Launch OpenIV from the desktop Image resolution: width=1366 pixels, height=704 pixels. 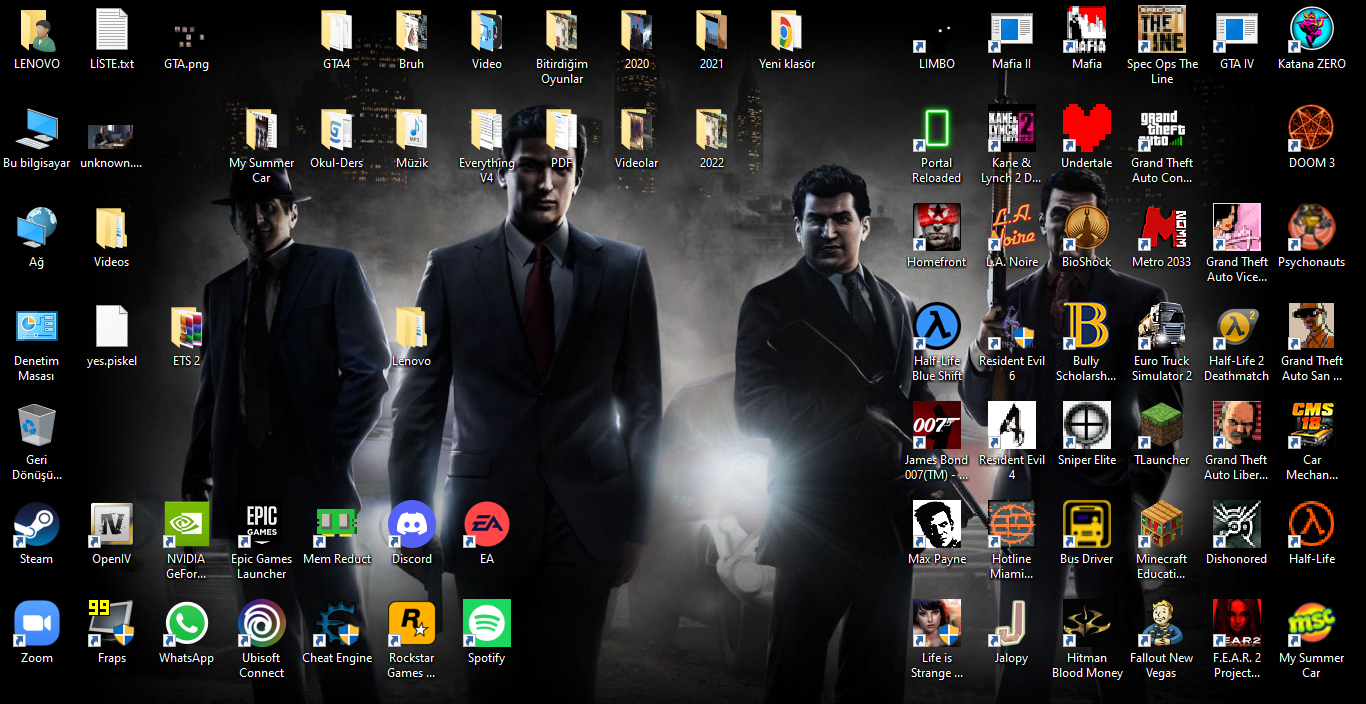click(x=112, y=525)
